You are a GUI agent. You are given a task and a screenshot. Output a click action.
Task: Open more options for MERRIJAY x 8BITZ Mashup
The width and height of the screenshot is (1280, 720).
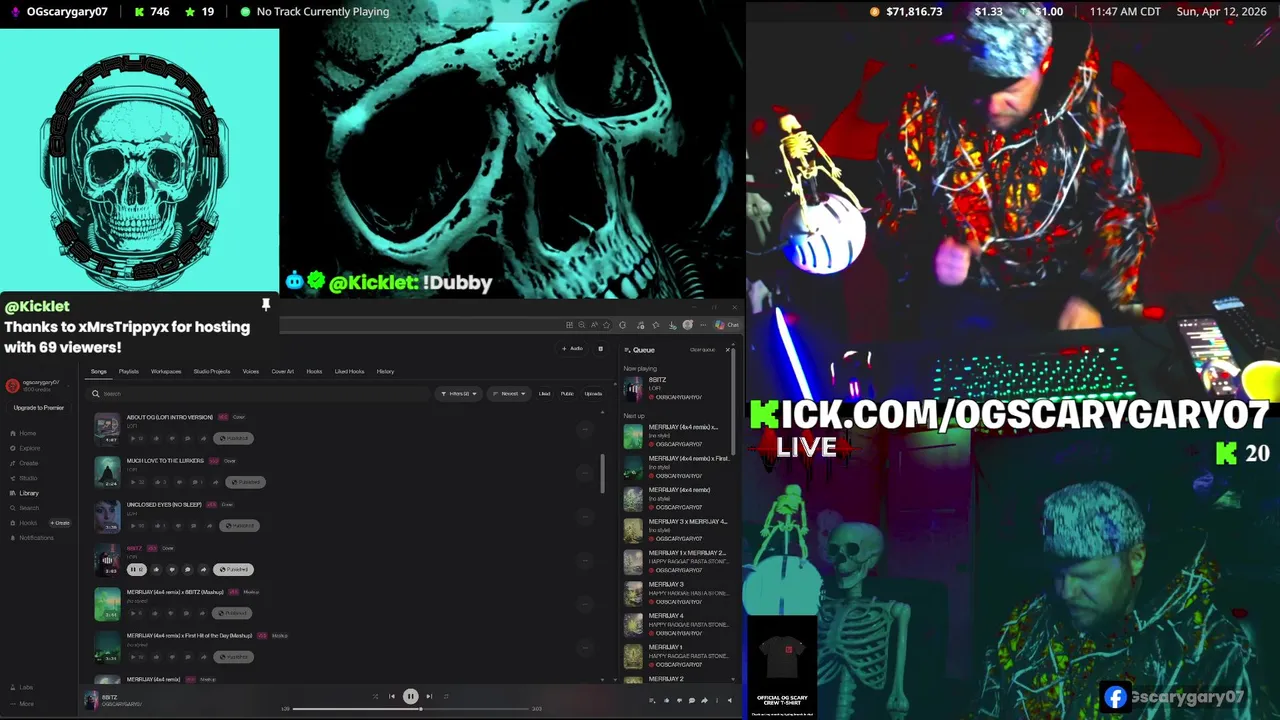coord(585,604)
